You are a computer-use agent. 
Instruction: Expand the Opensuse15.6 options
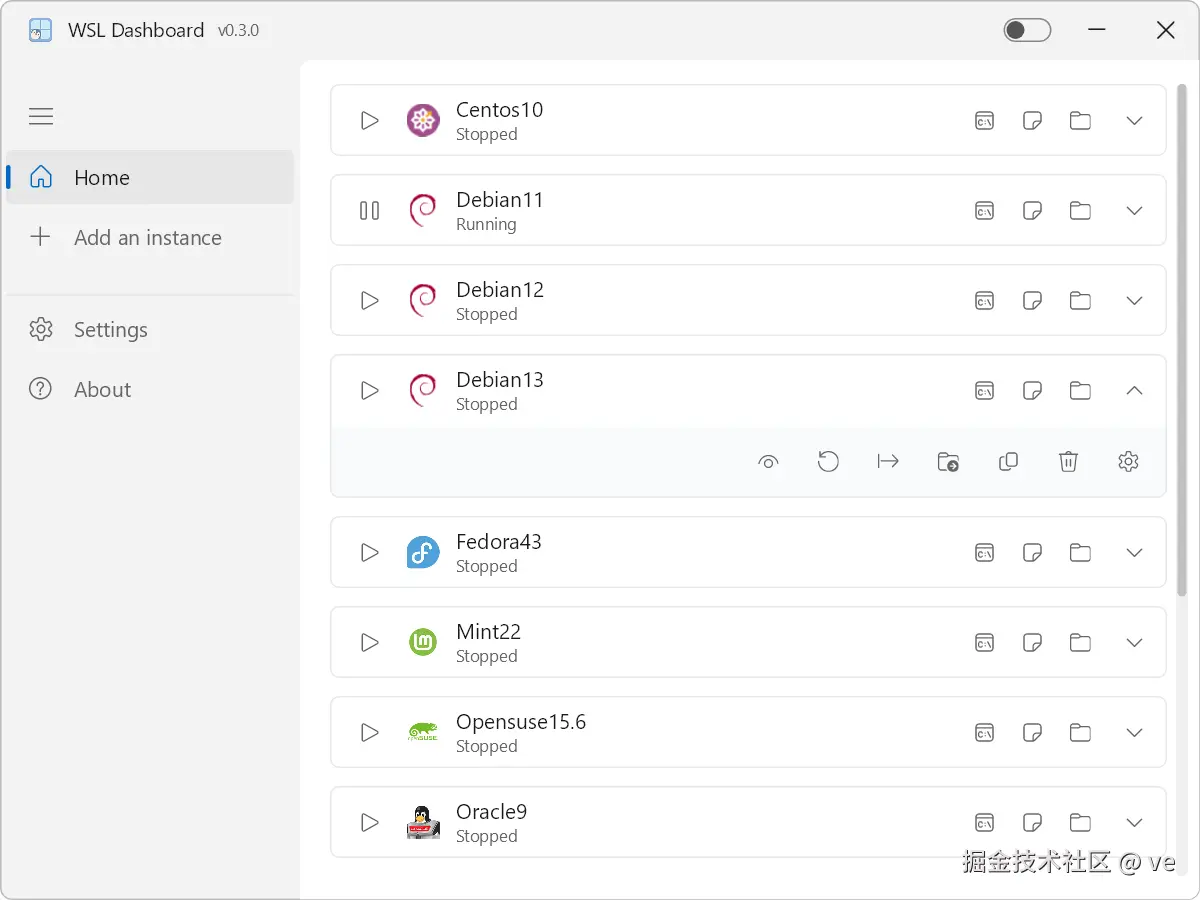(1134, 733)
